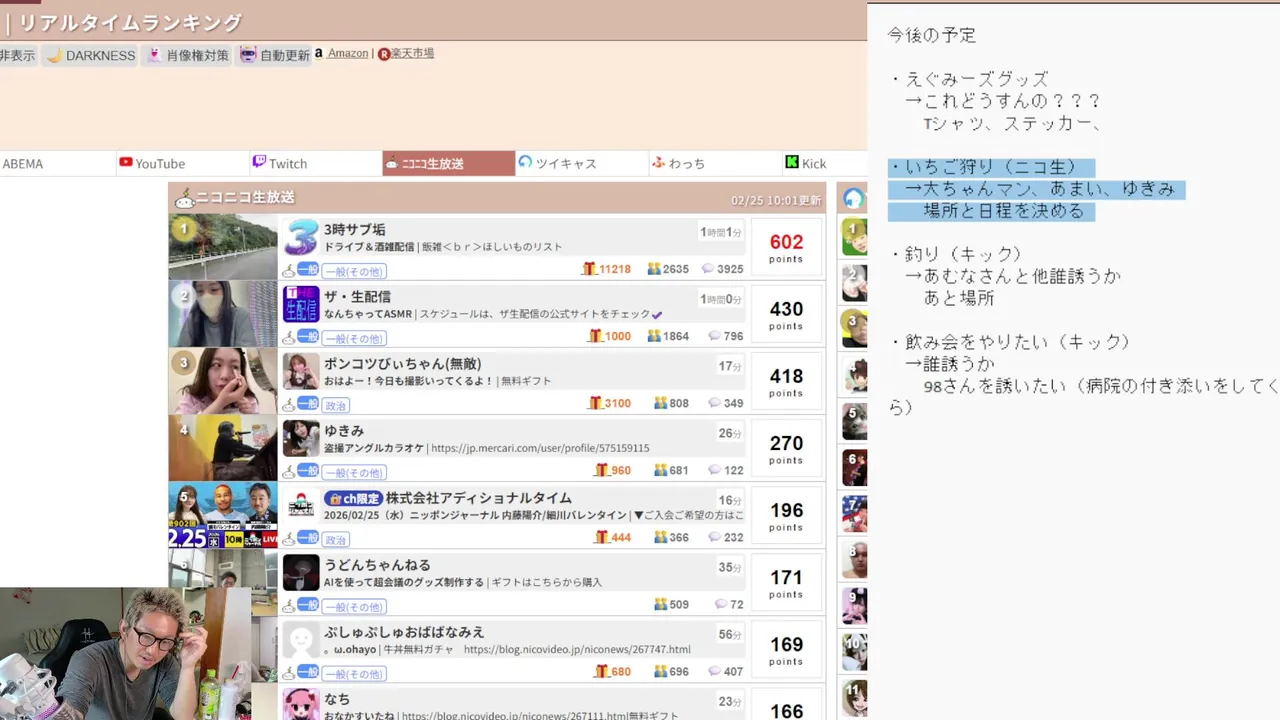Image resolution: width=1280 pixels, height=720 pixels.
Task: Open ポンコツぴぃちゃん stream thumbnail
Action: [223, 381]
